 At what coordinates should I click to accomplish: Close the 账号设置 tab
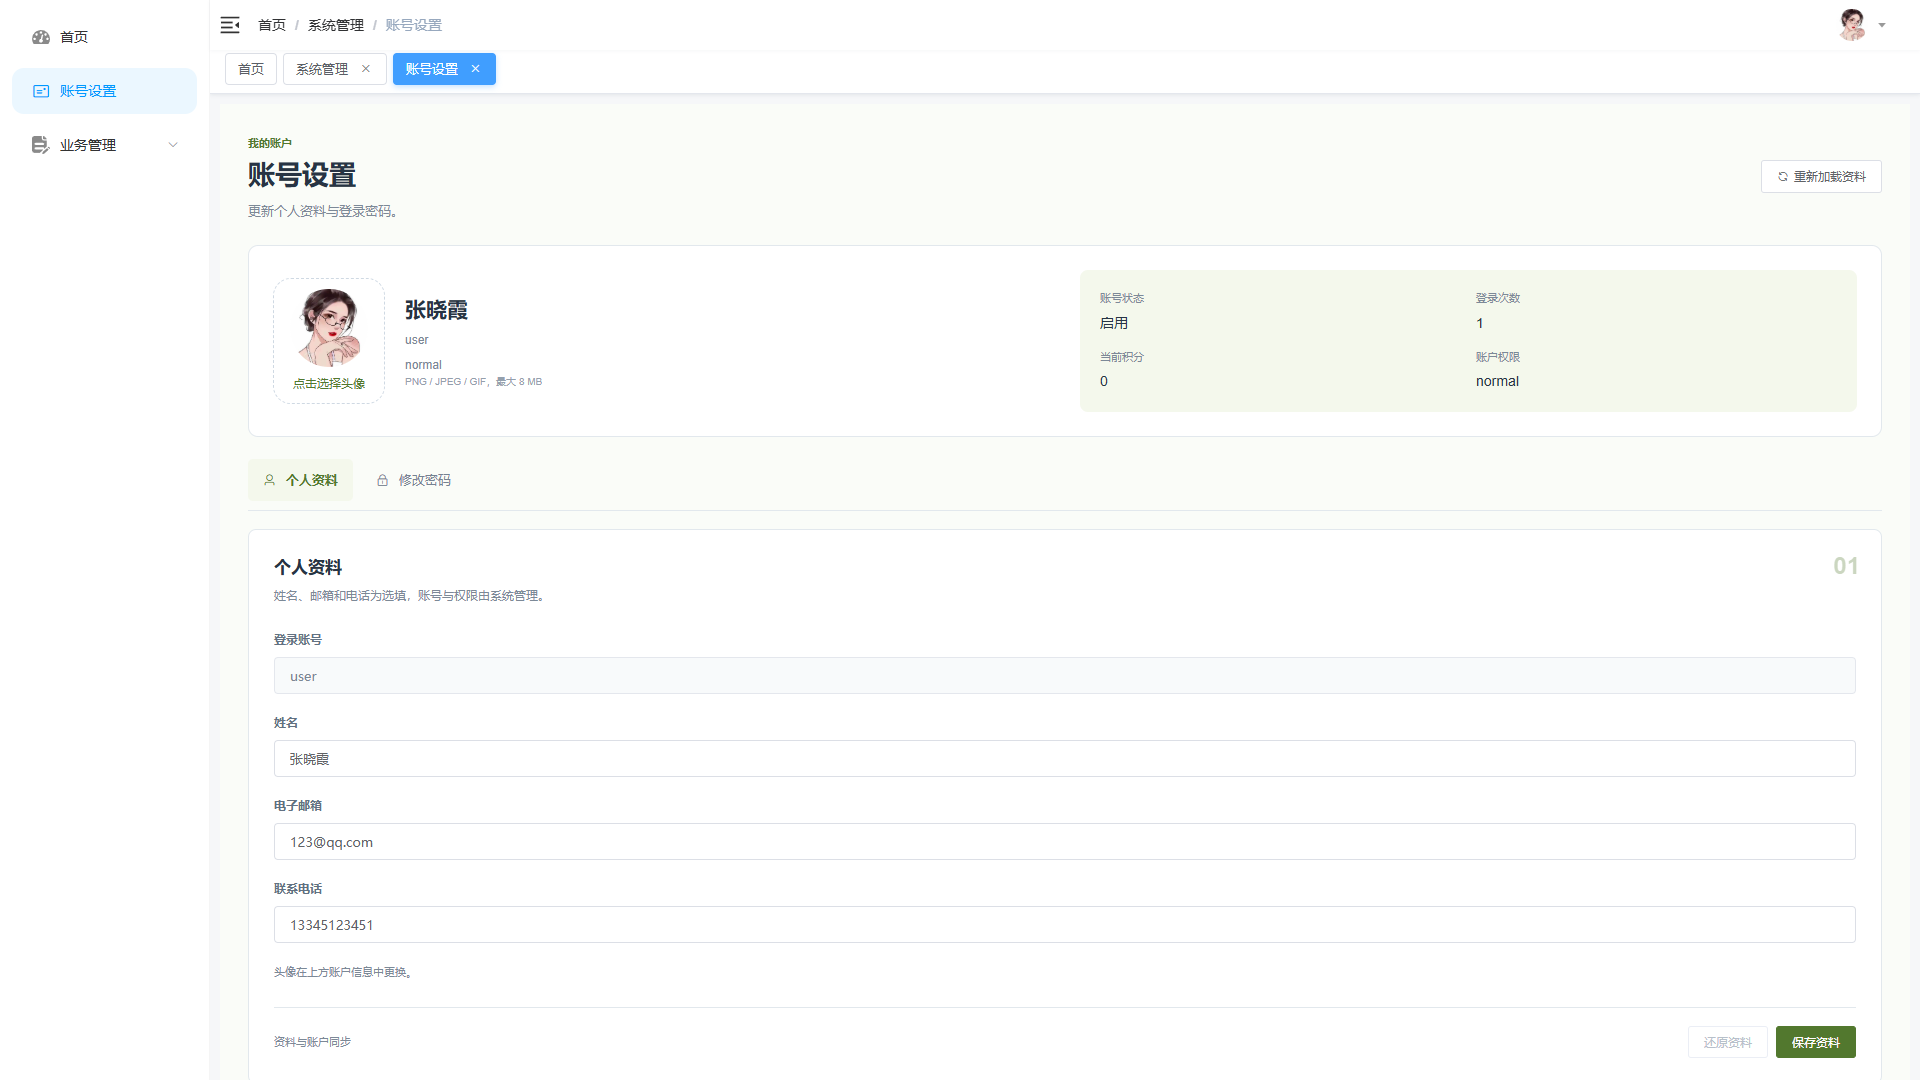(476, 69)
